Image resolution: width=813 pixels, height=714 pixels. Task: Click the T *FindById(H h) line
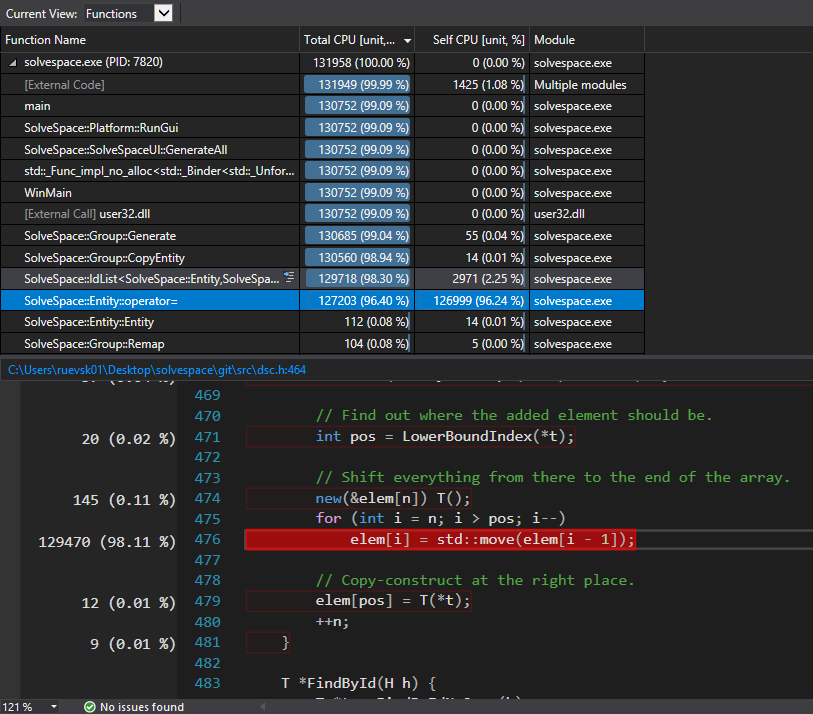point(359,683)
